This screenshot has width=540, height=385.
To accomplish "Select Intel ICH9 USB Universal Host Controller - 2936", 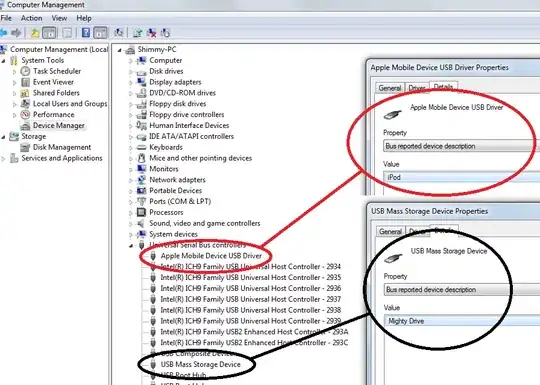I will click(x=251, y=288).
